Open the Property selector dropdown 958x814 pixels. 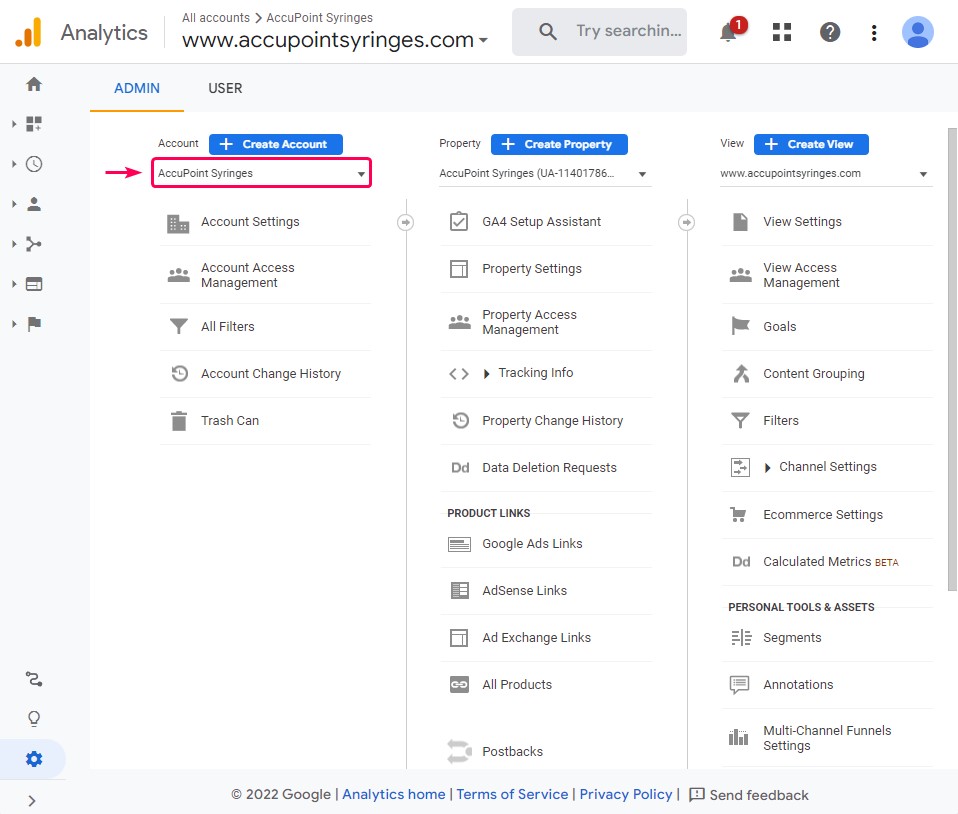[x=545, y=174]
